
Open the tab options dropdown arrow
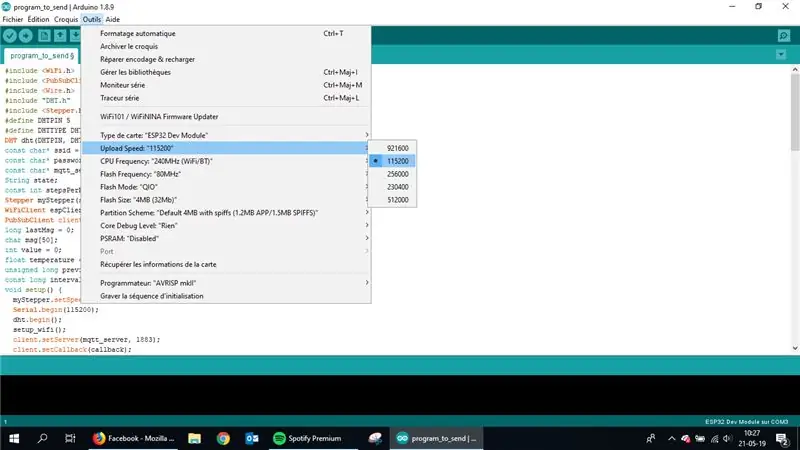tap(781, 54)
